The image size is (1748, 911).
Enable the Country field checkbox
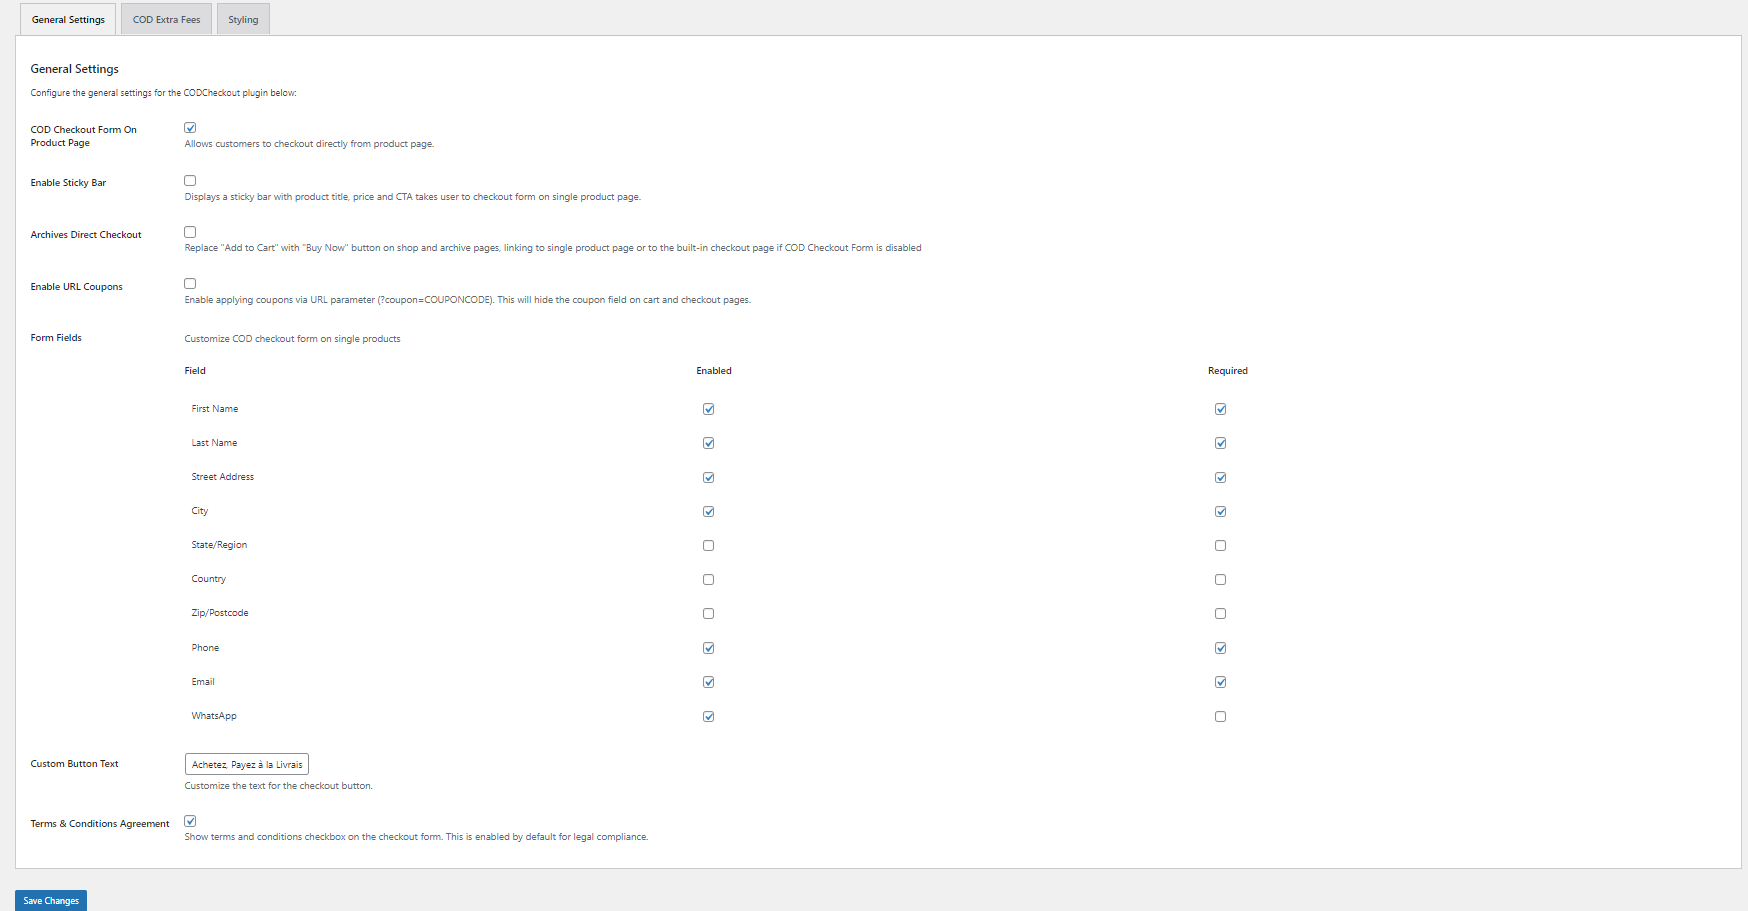pyautogui.click(x=709, y=580)
